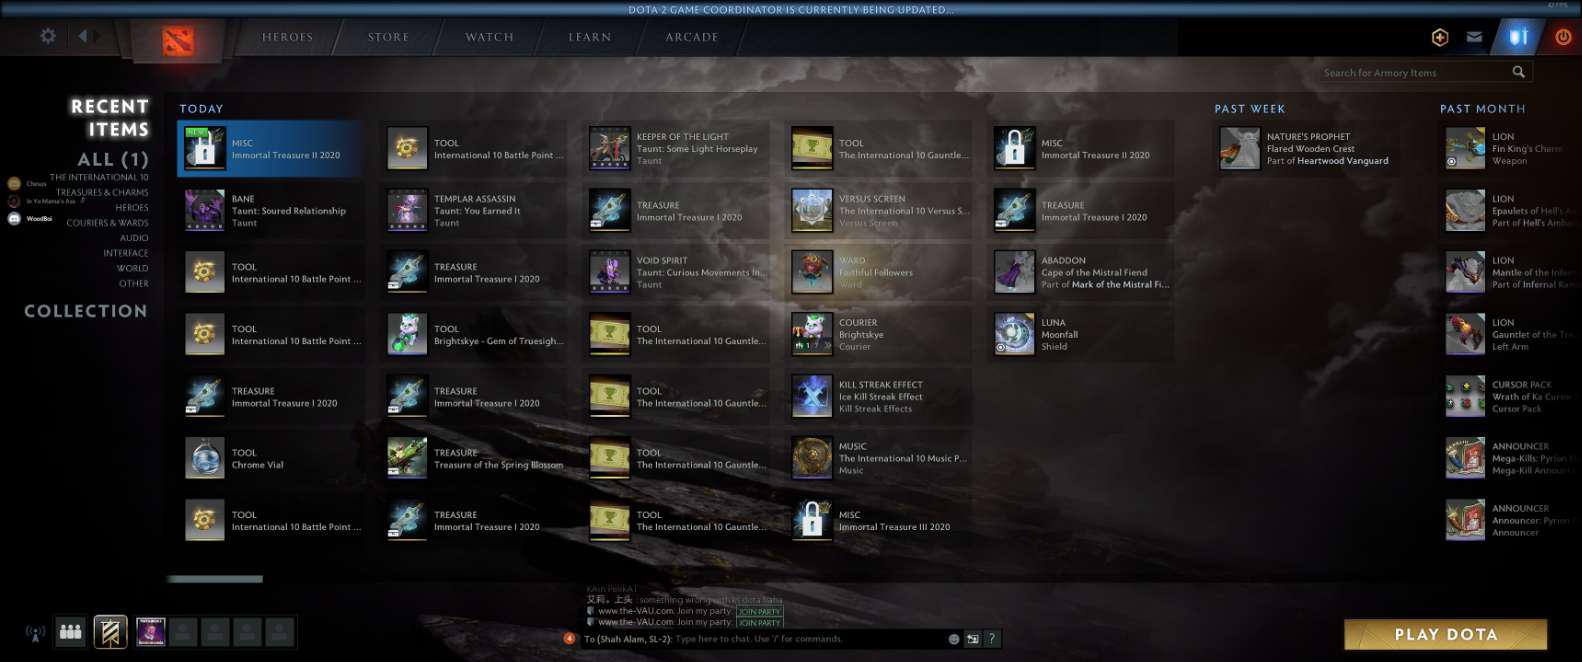Click the top Join Party link
The width and height of the screenshot is (1582, 662).
[759, 611]
